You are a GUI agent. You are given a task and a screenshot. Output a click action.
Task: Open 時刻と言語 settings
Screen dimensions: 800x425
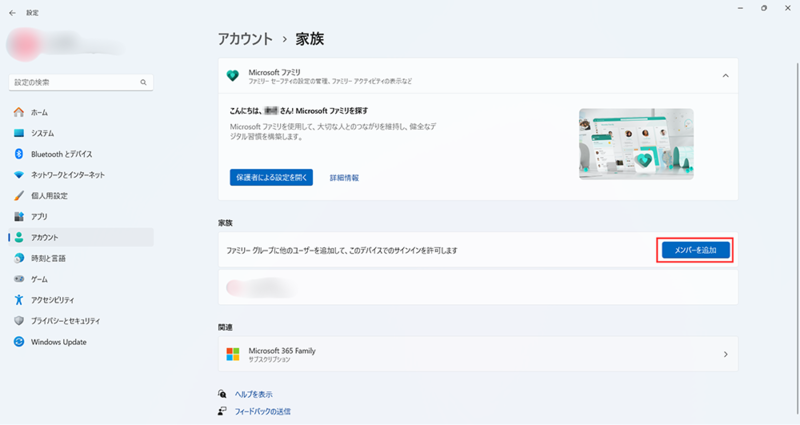[81, 259]
